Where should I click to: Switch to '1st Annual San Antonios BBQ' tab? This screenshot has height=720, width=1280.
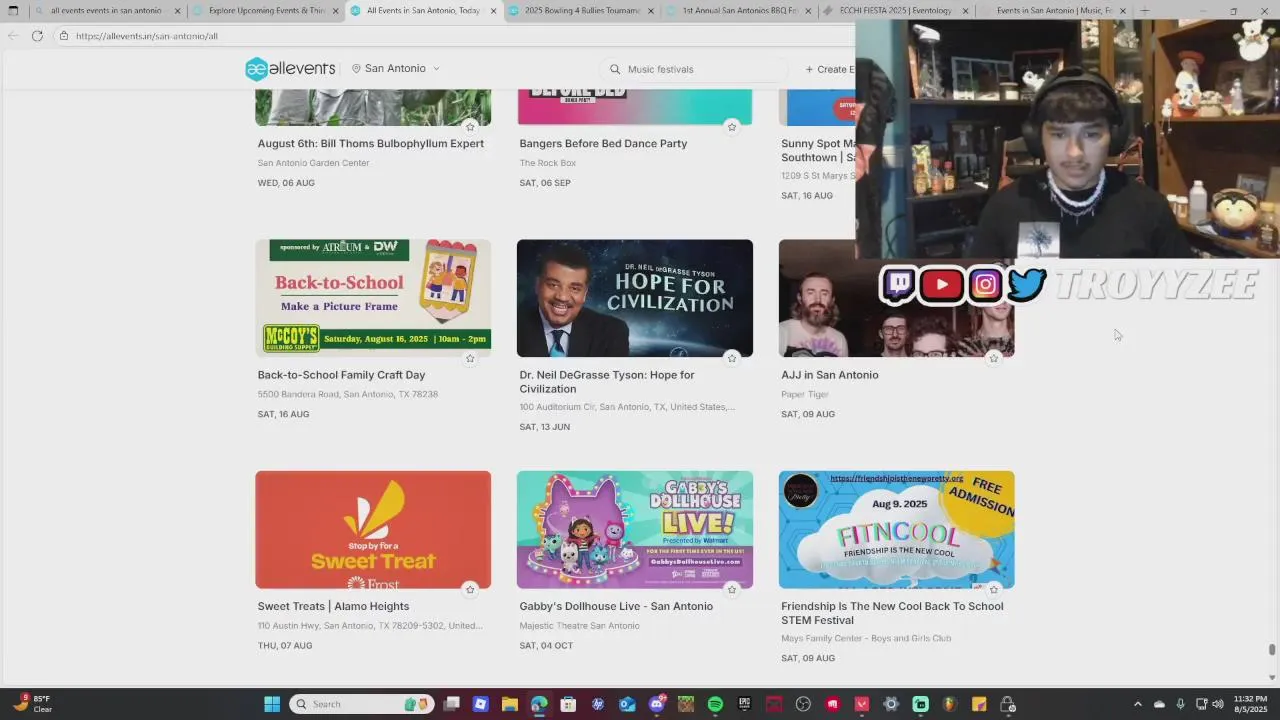coord(738,11)
